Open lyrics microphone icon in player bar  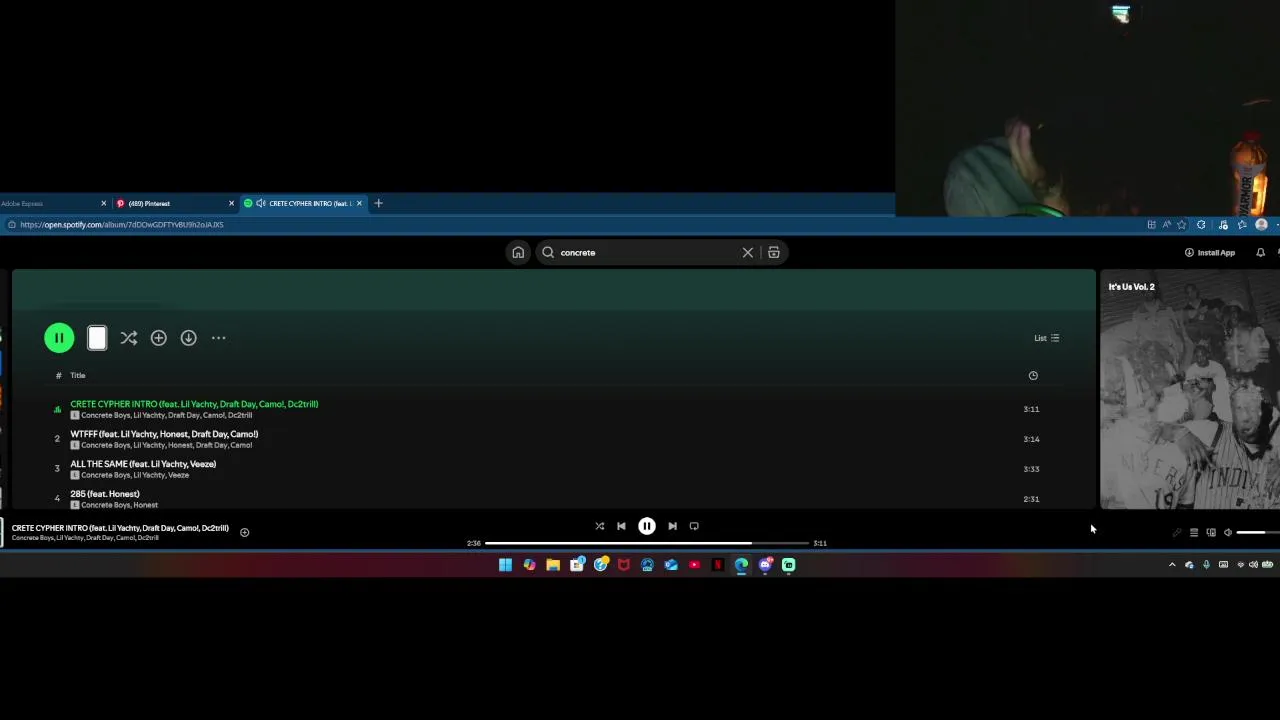coord(1176,533)
